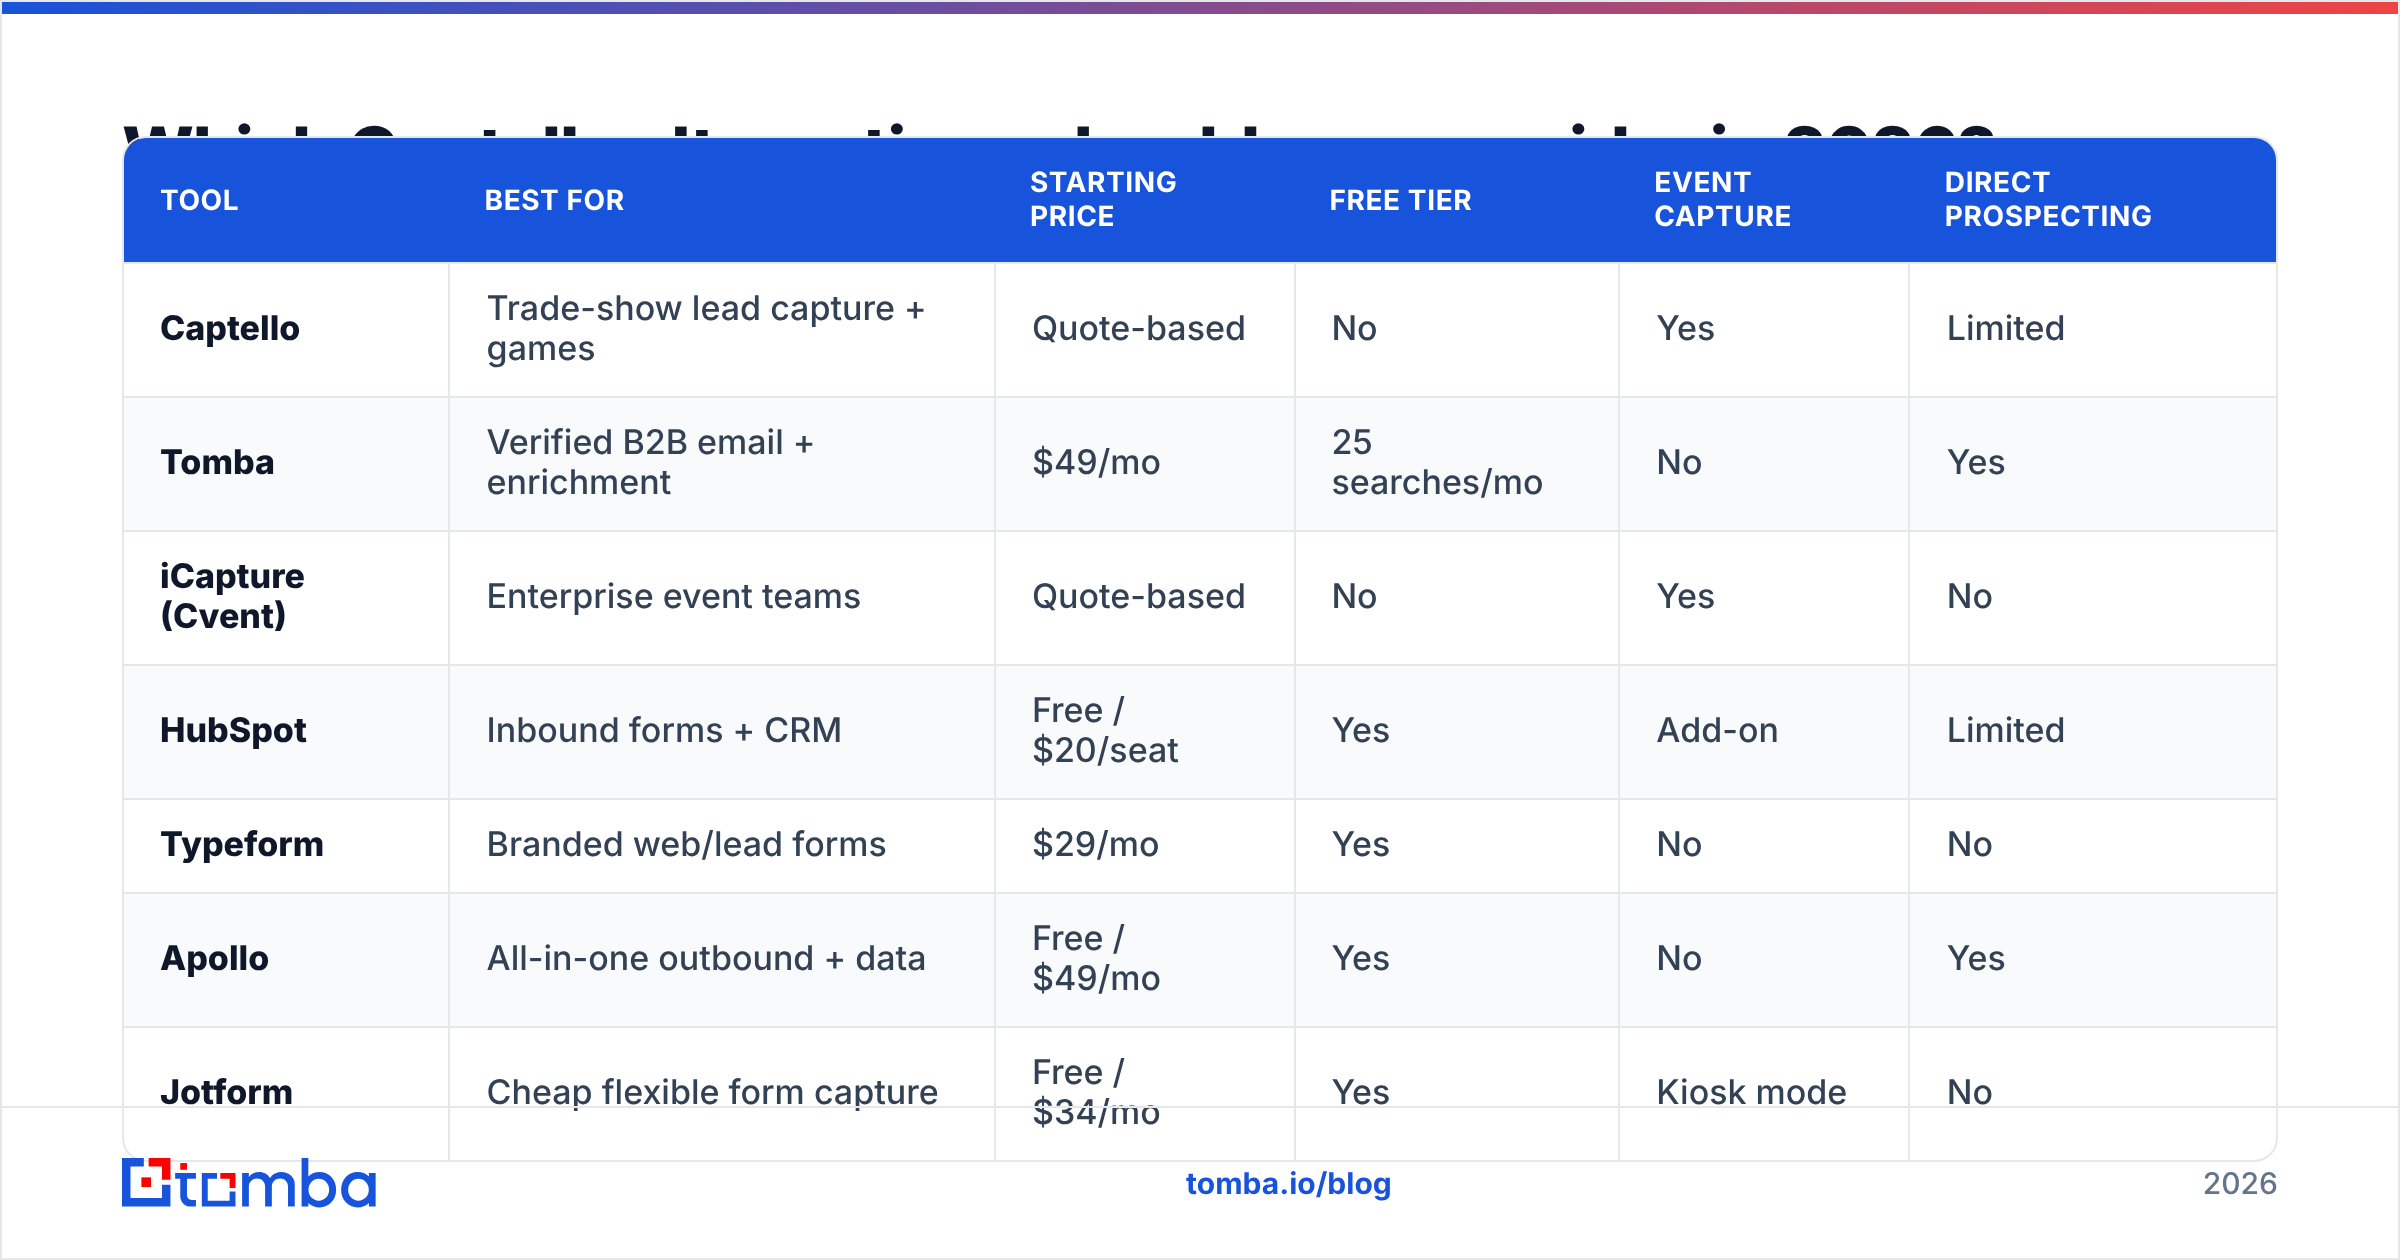Select the TOOL column header

click(x=199, y=200)
